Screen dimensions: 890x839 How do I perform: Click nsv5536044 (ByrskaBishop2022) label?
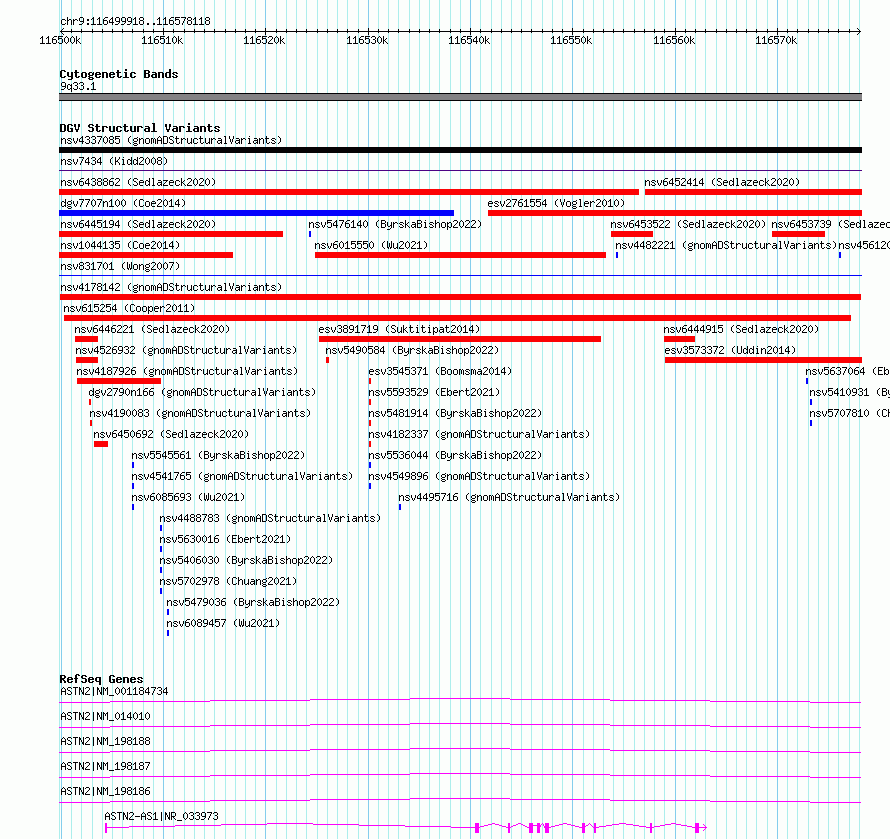pyautogui.click(x=455, y=455)
